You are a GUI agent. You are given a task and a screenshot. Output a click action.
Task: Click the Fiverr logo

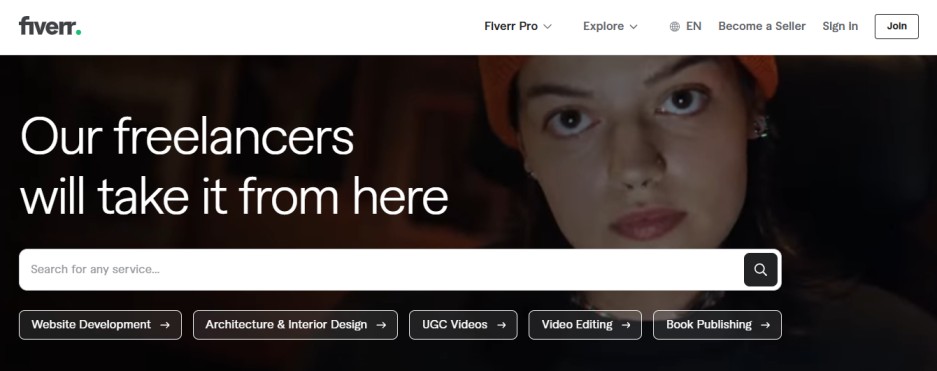[x=50, y=26]
